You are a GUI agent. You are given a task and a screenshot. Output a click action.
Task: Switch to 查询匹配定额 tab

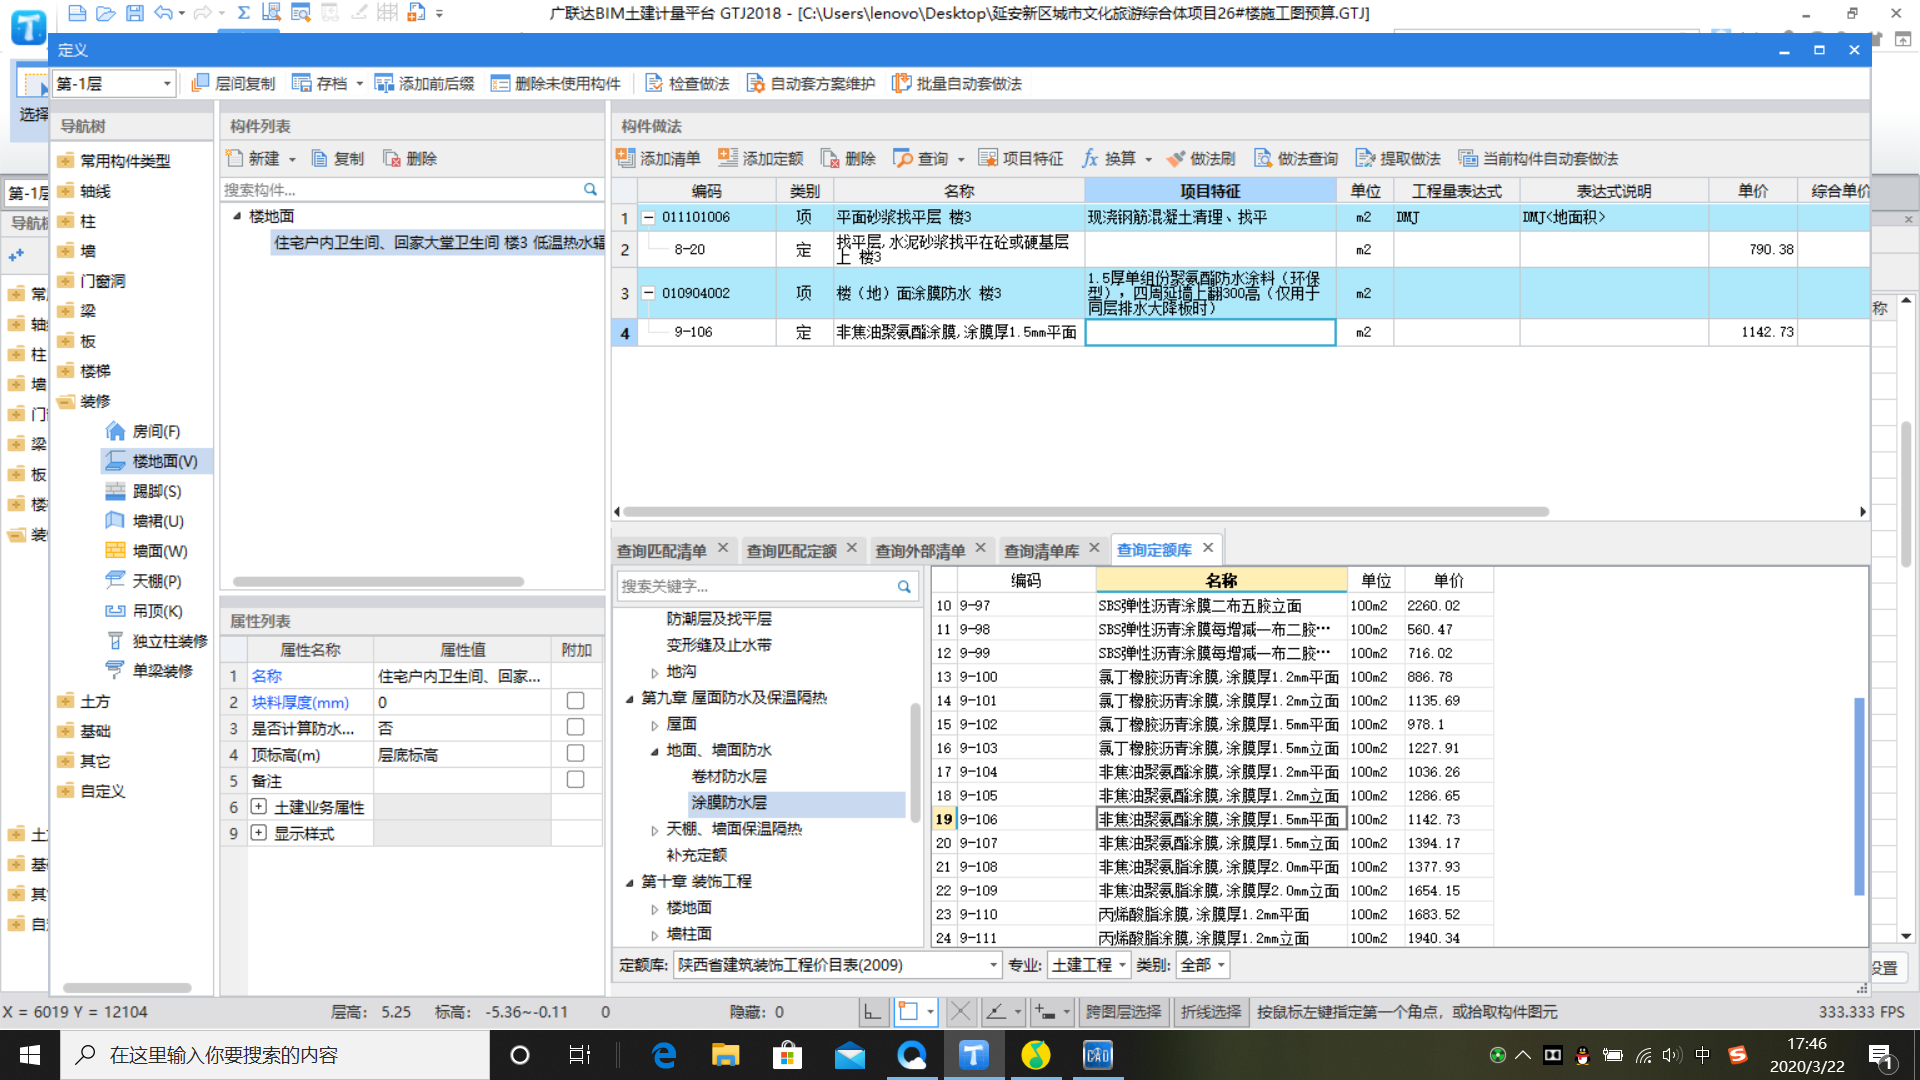point(791,550)
